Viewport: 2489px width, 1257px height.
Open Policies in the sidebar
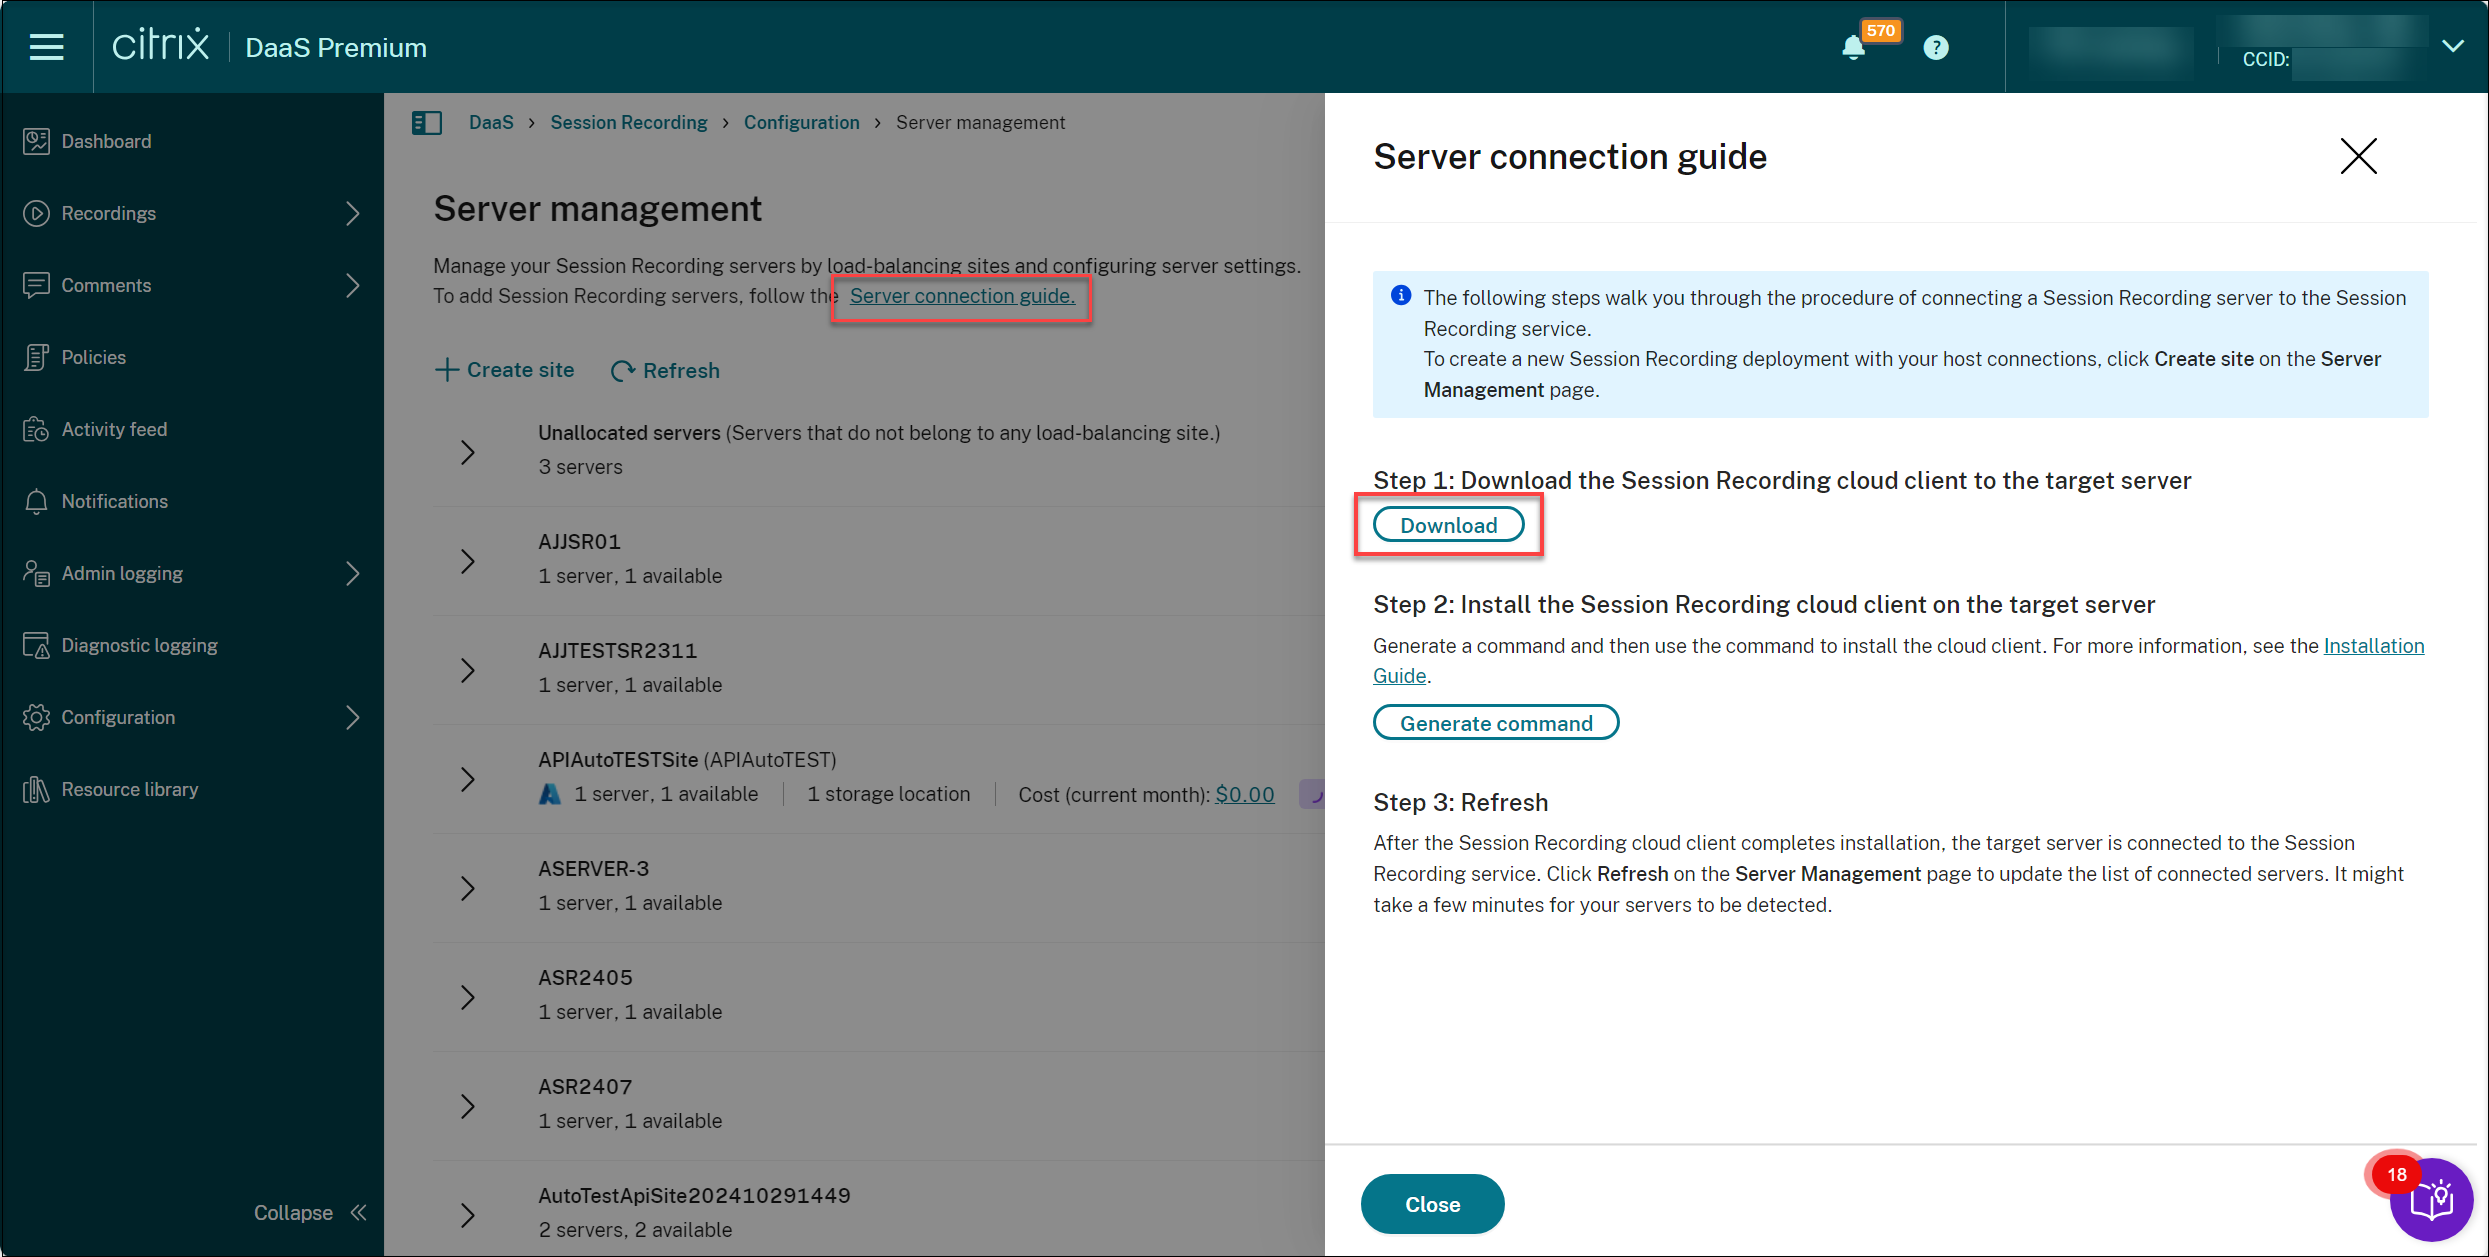[93, 357]
